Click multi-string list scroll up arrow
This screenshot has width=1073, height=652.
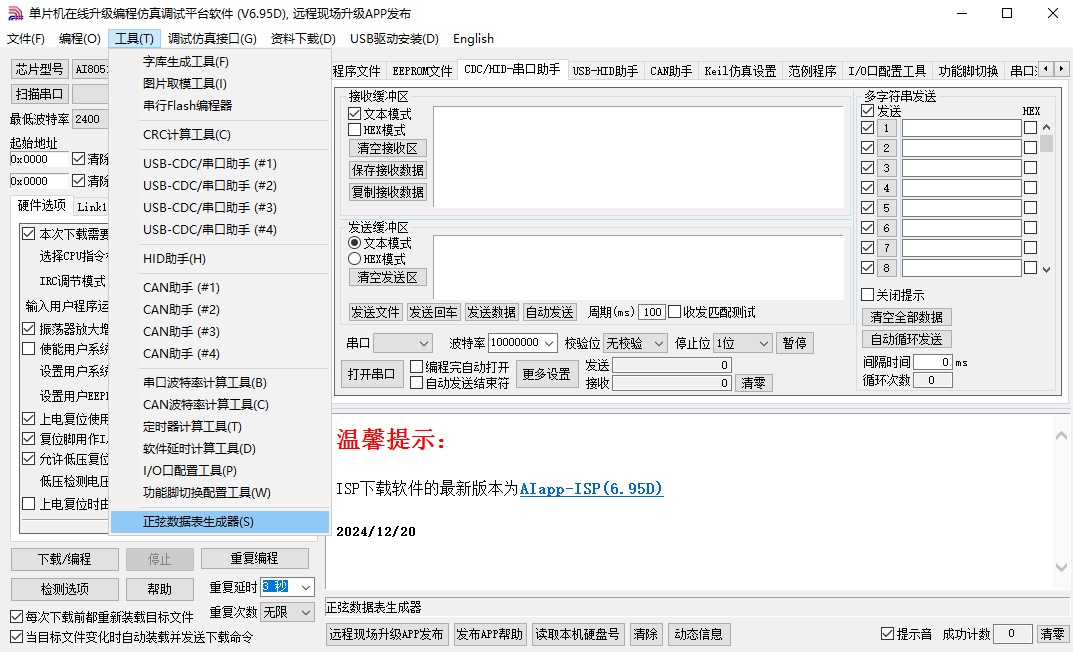[x=1046, y=127]
